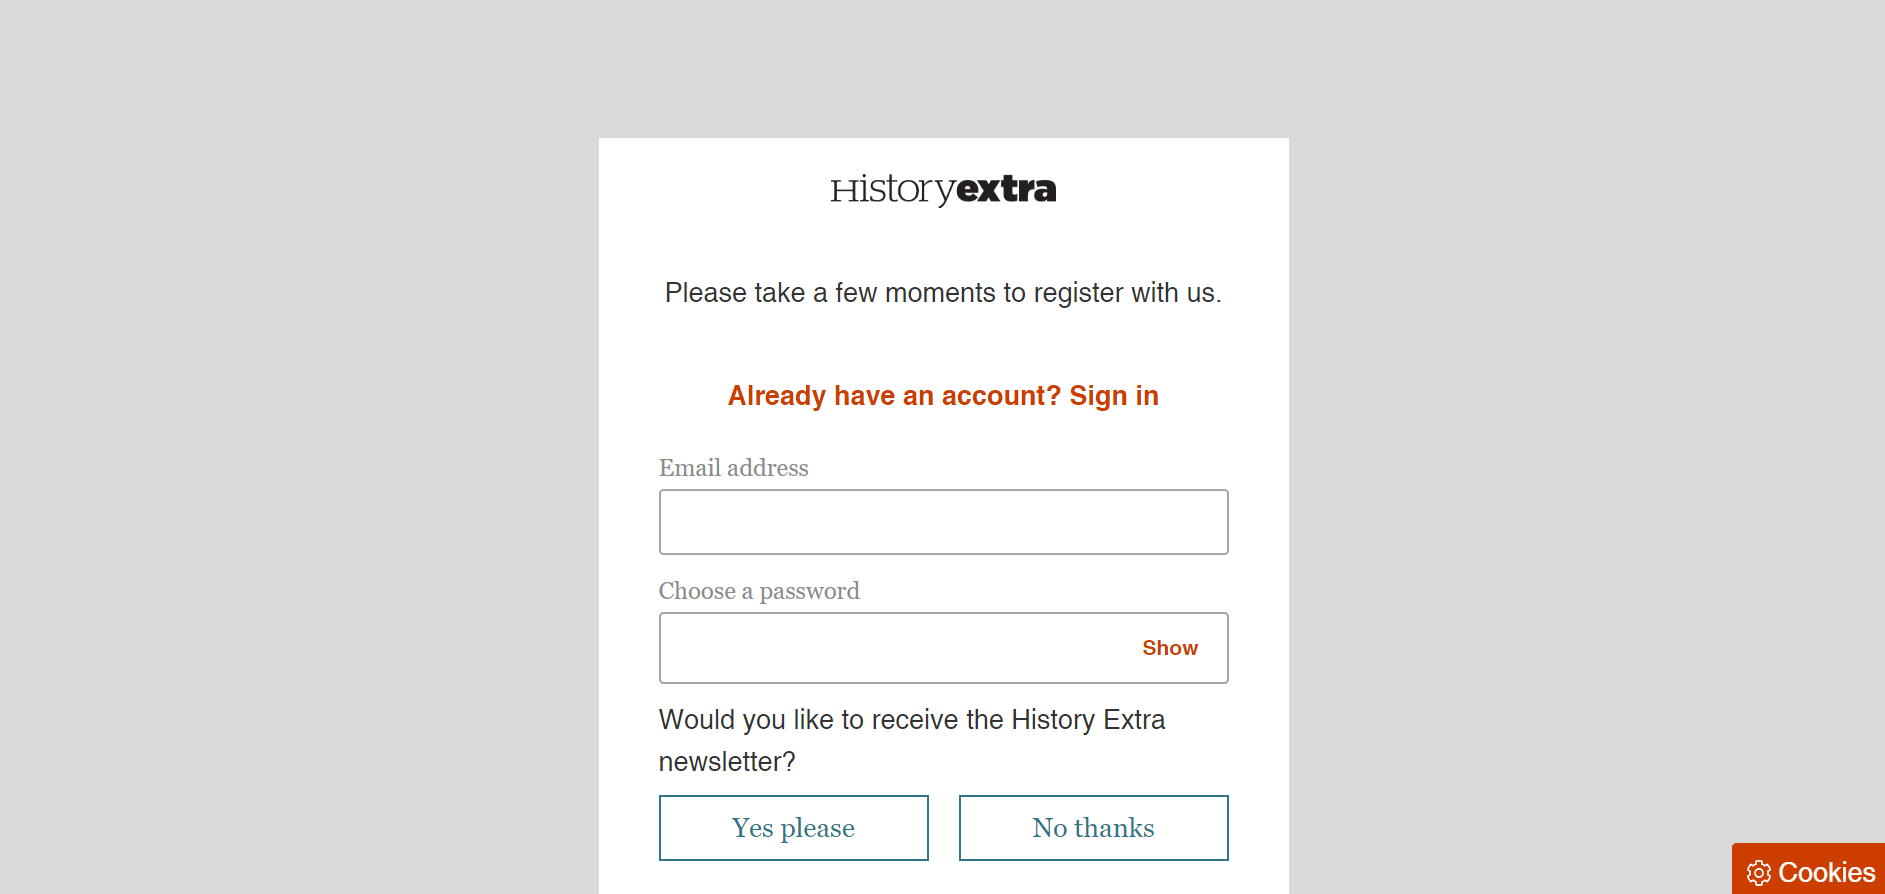Viewport: 1885px width, 894px height.
Task: Click the 'History' wordmark in the logo
Action: tap(893, 189)
